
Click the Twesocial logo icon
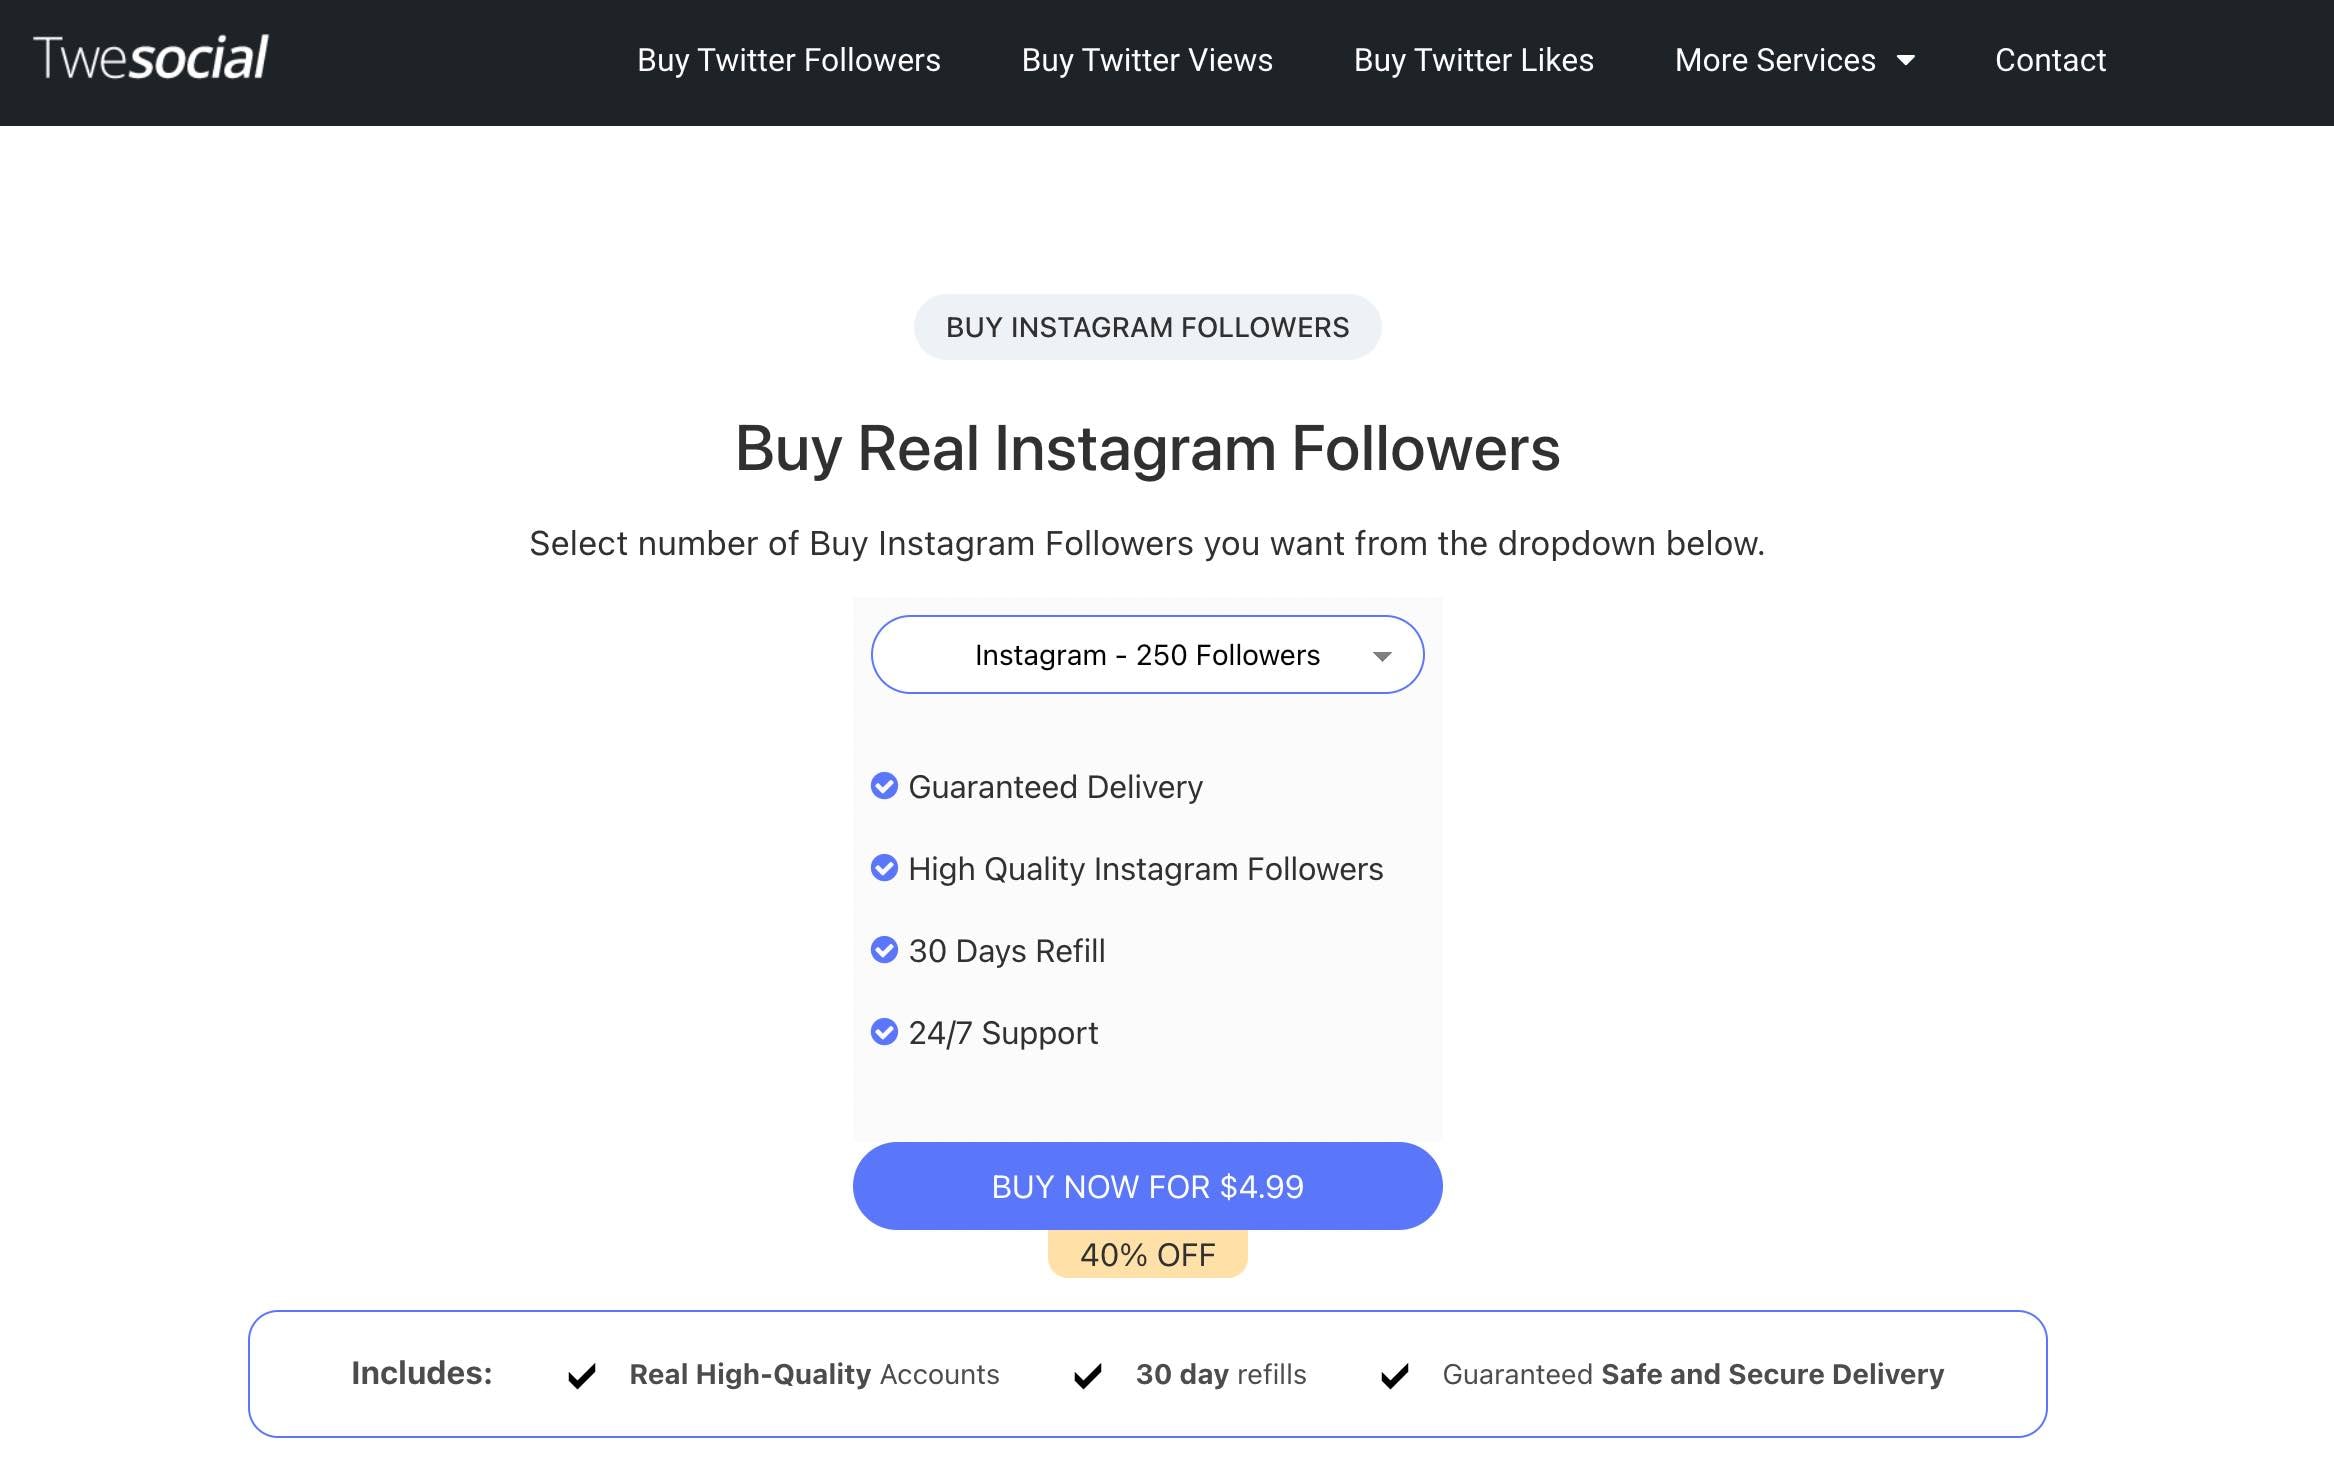[150, 56]
